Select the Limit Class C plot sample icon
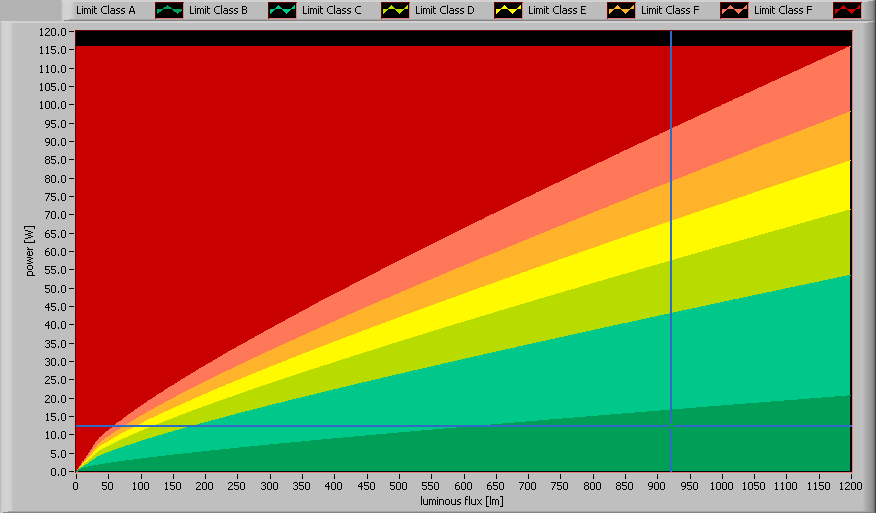 tap(395, 10)
